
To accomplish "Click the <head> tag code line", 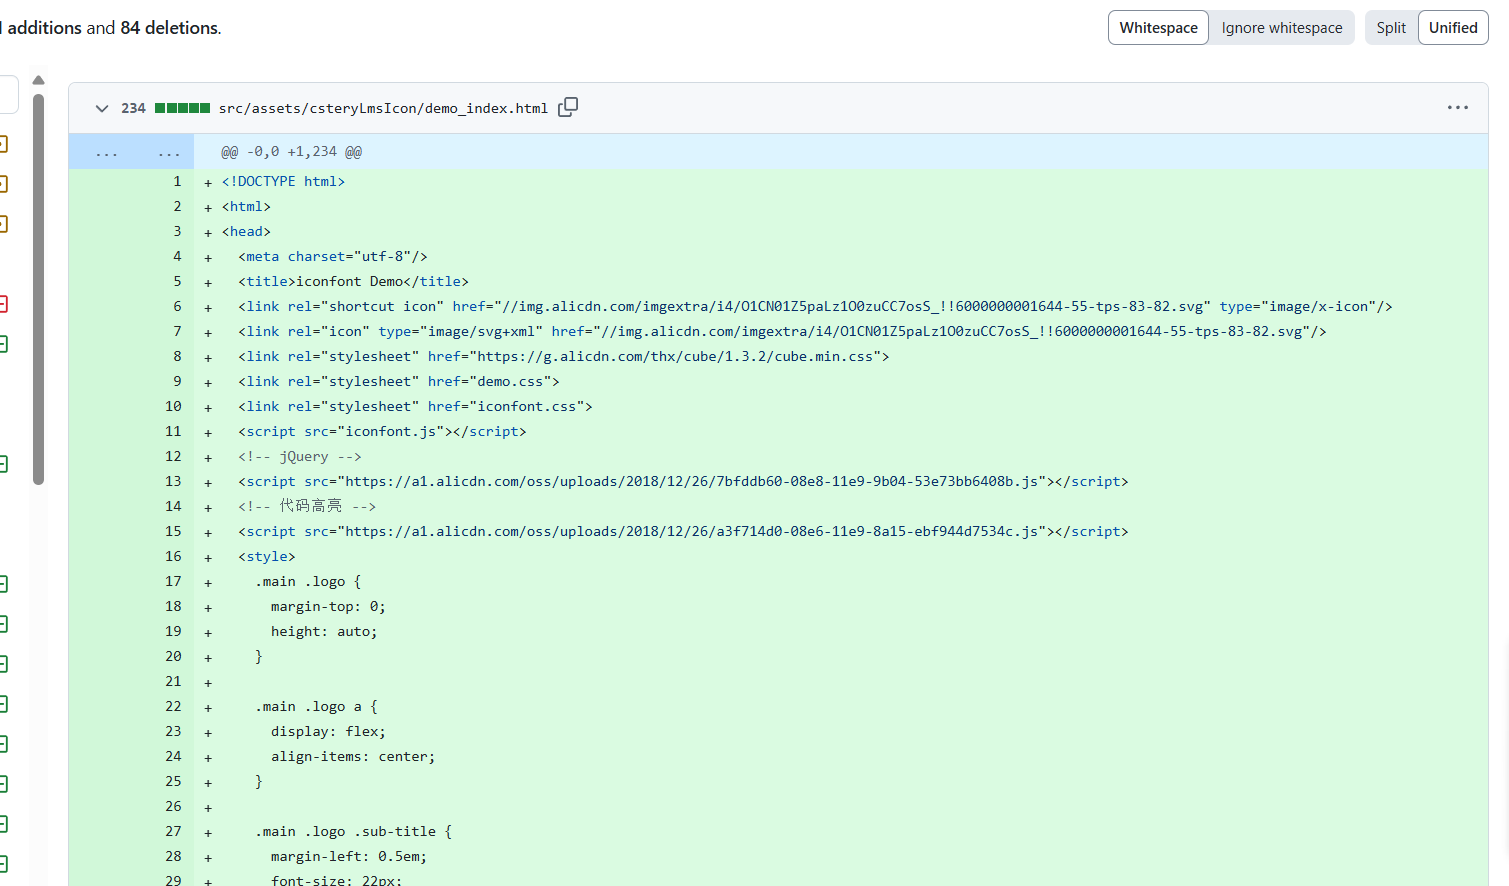I will [x=246, y=231].
